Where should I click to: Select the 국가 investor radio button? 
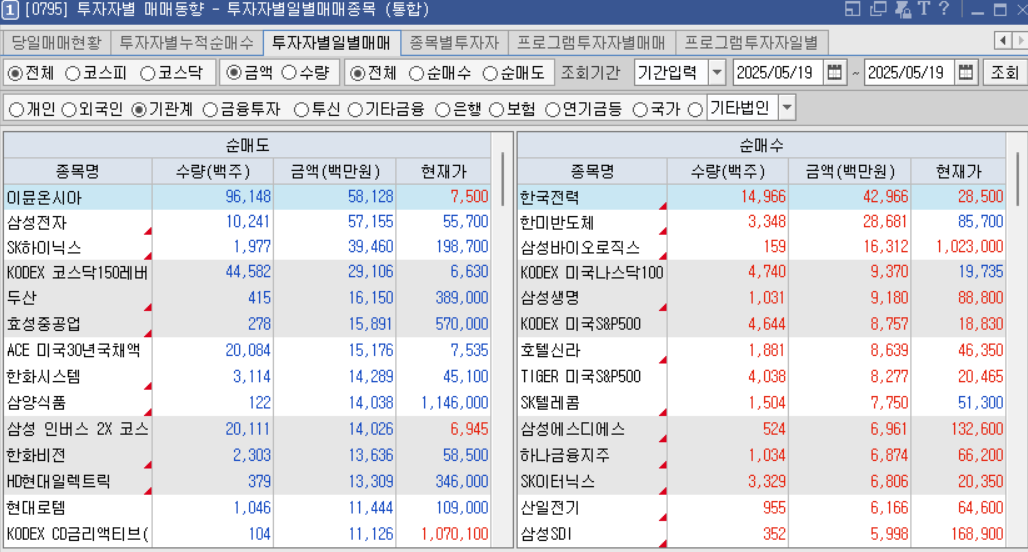click(639, 110)
